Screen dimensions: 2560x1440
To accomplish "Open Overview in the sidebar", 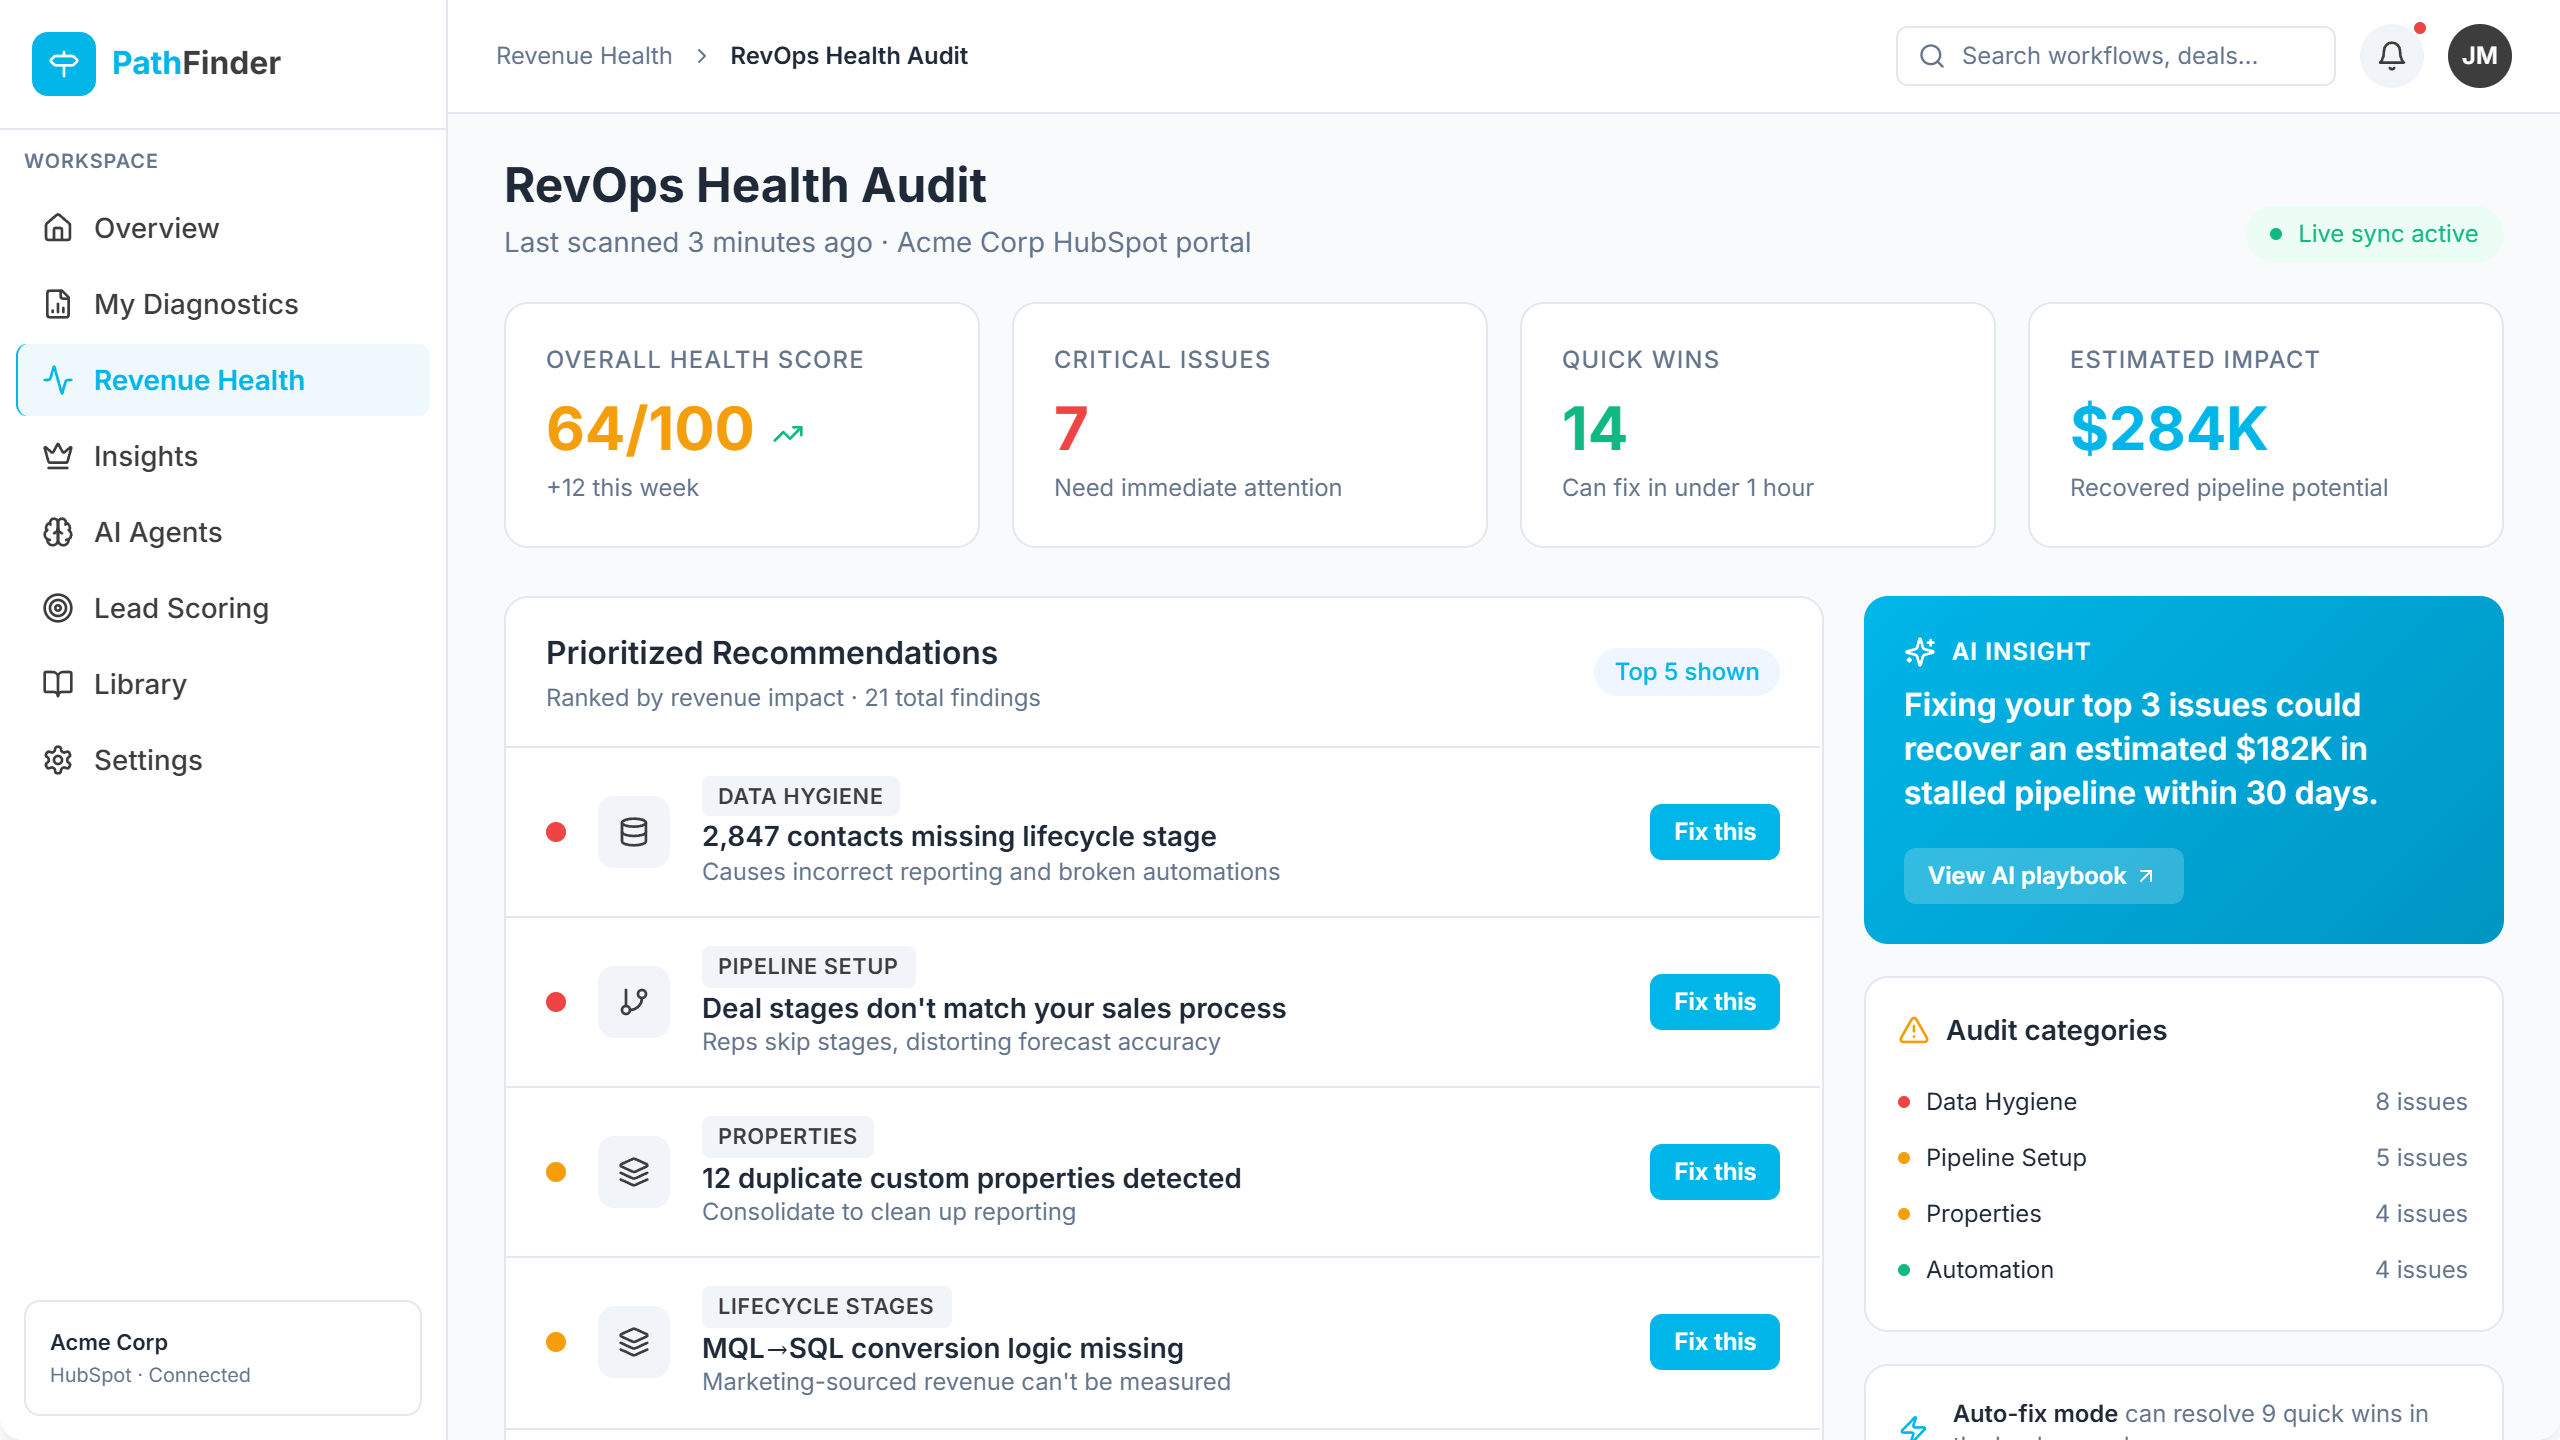I will 224,228.
